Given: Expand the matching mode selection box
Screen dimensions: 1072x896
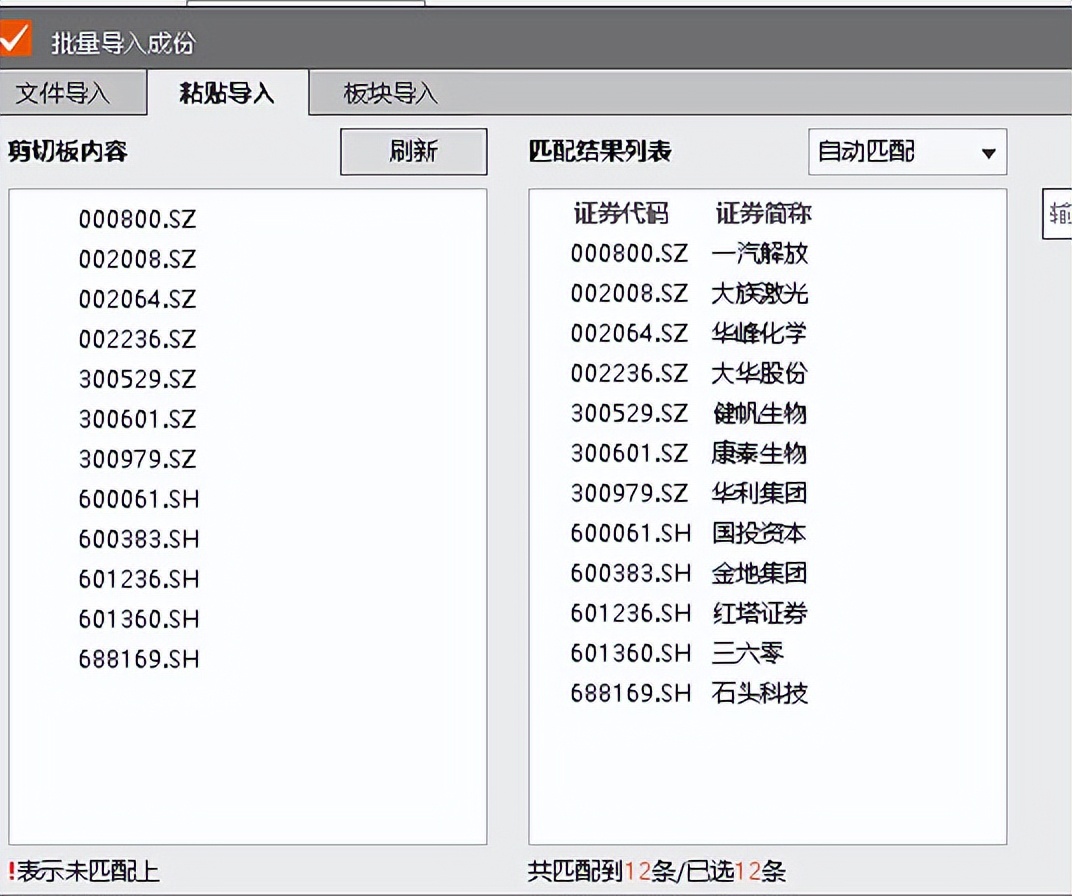Looking at the screenshot, I should pyautogui.click(x=905, y=152).
